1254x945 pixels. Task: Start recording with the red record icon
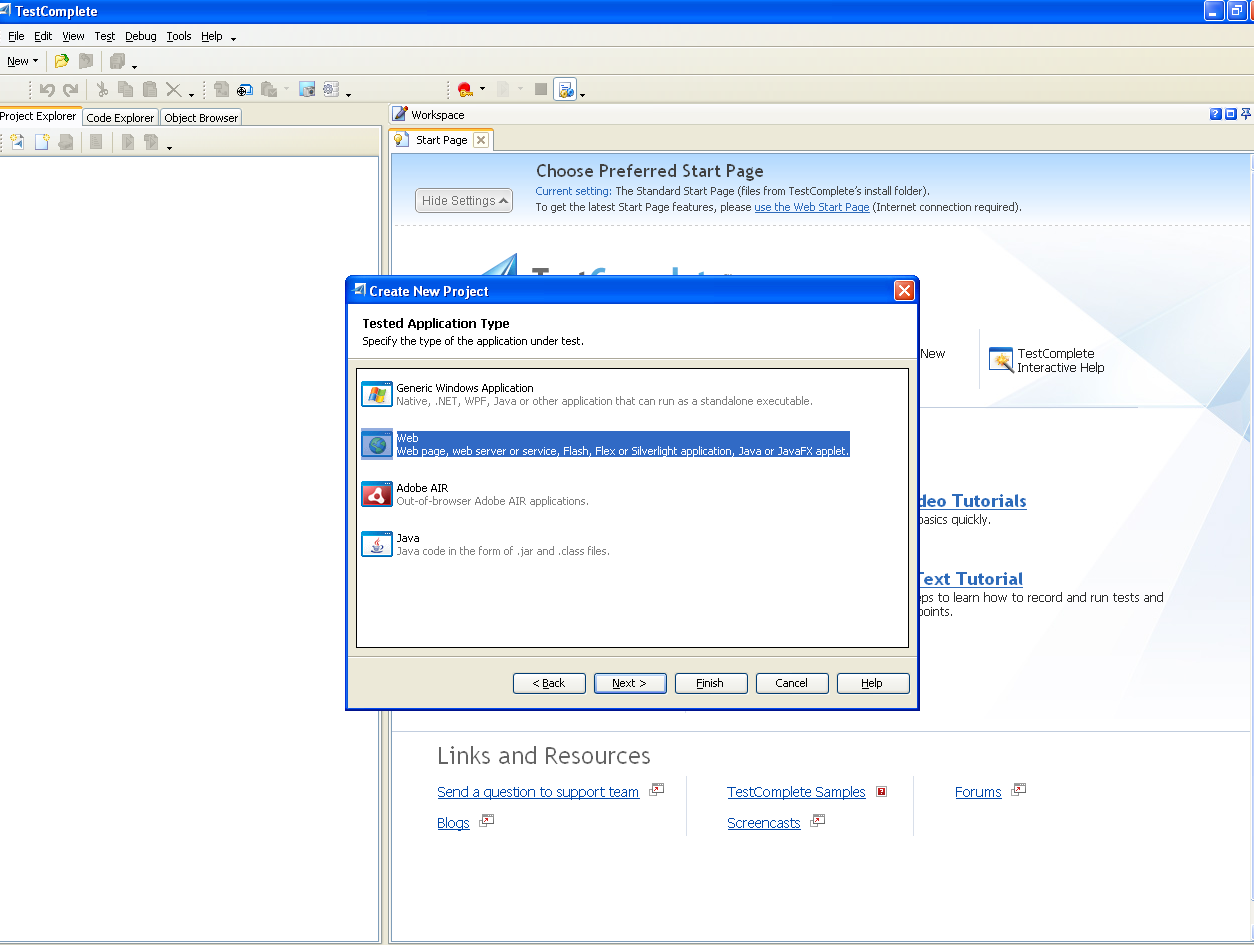(464, 89)
